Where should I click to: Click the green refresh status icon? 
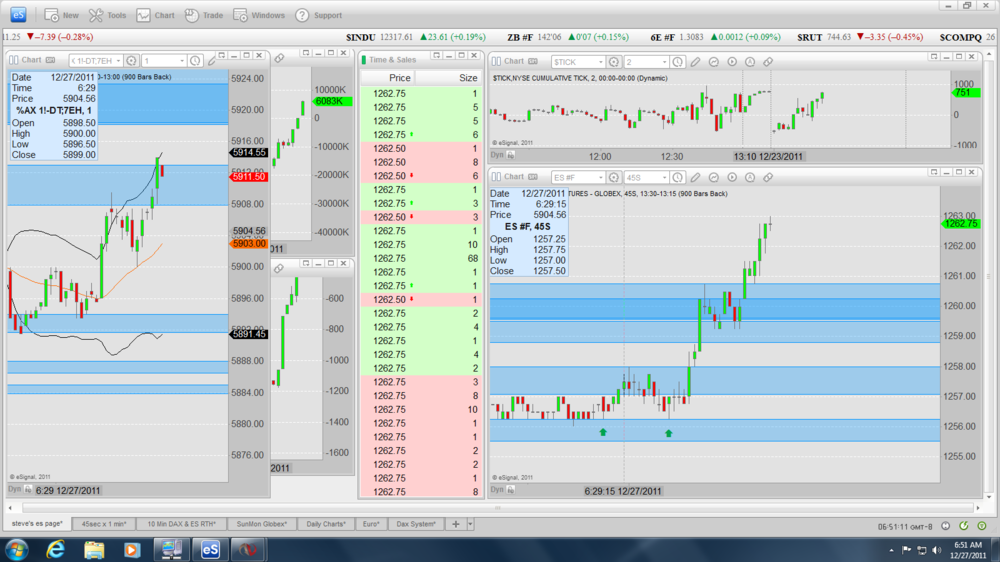tap(964, 526)
